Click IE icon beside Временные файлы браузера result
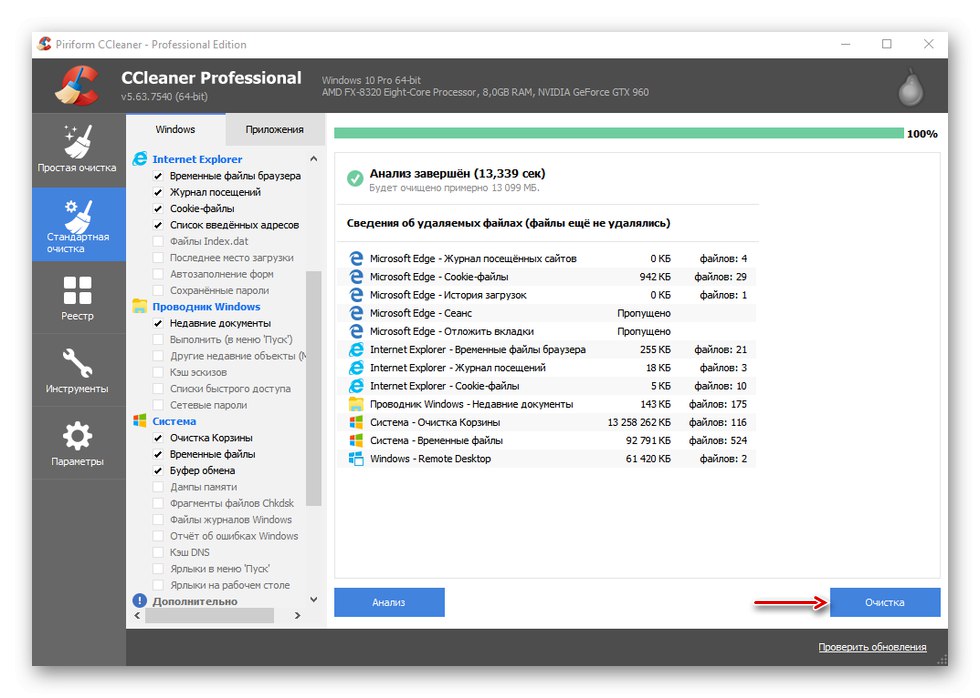The height and width of the screenshot is (698, 980). pyautogui.click(x=356, y=349)
